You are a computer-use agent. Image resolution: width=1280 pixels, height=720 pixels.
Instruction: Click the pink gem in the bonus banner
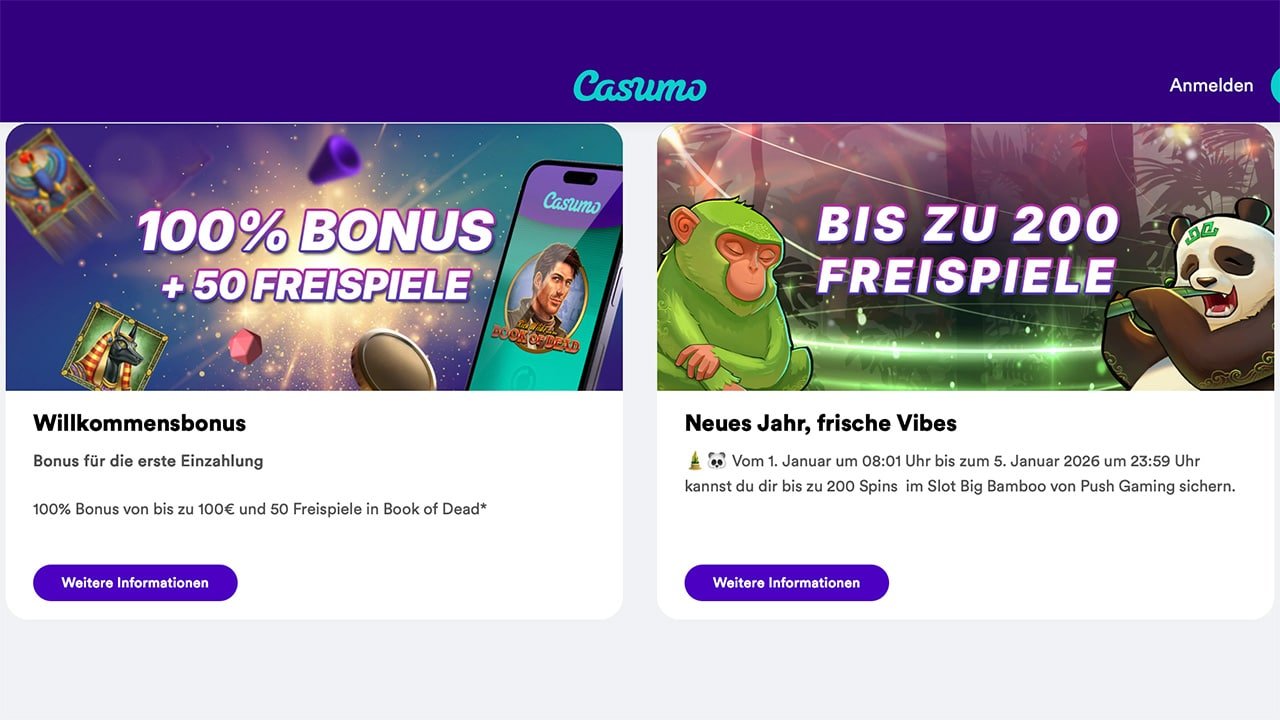click(x=245, y=347)
